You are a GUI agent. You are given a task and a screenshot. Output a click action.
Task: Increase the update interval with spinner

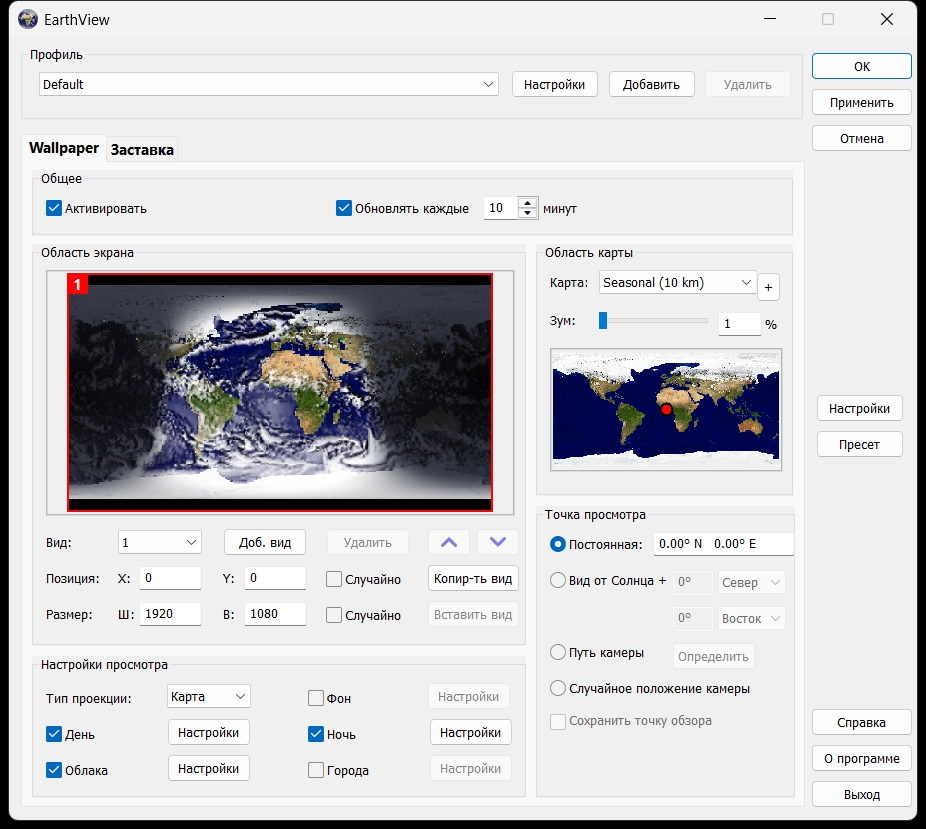pyautogui.click(x=528, y=203)
